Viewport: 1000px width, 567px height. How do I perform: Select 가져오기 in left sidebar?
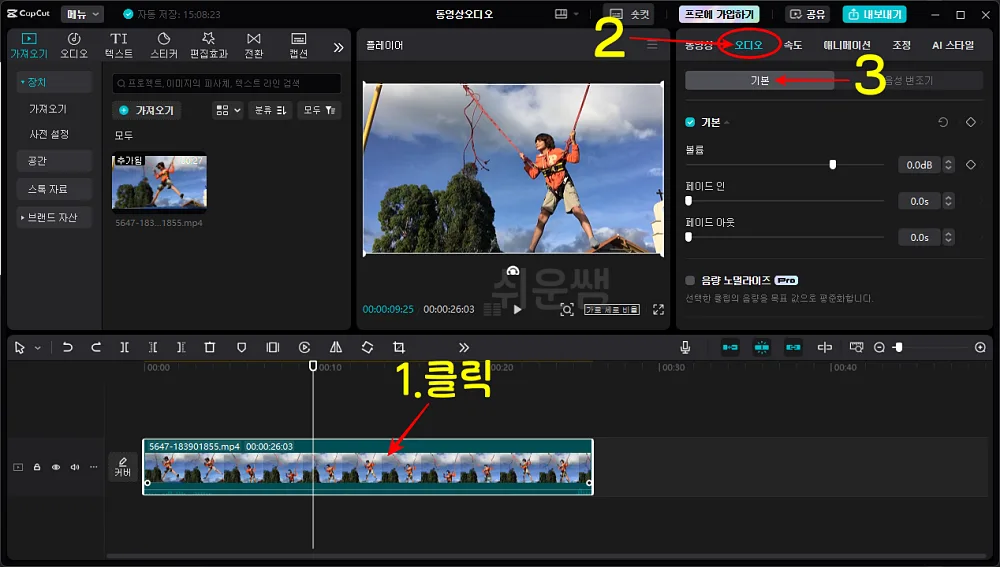pos(48,109)
